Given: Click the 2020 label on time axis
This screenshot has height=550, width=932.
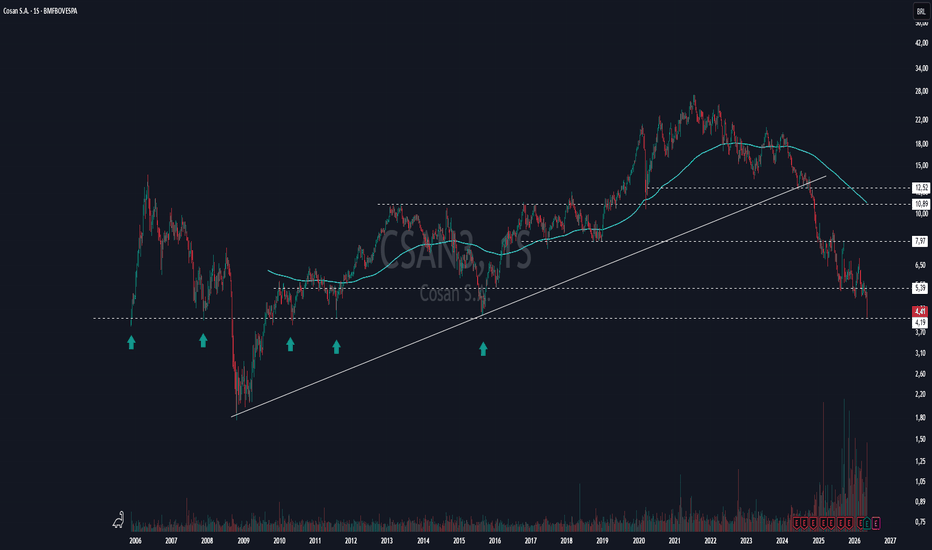Looking at the screenshot, I should [638, 541].
